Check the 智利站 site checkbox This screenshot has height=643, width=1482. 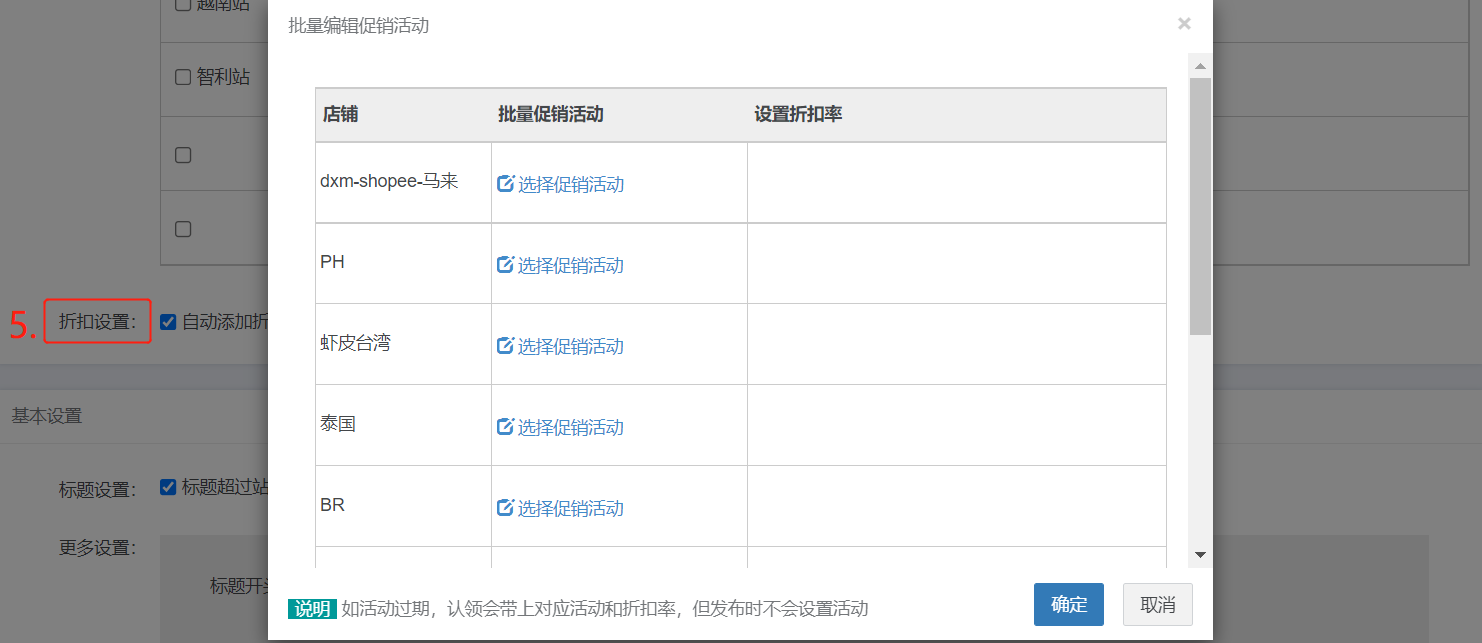(183, 77)
